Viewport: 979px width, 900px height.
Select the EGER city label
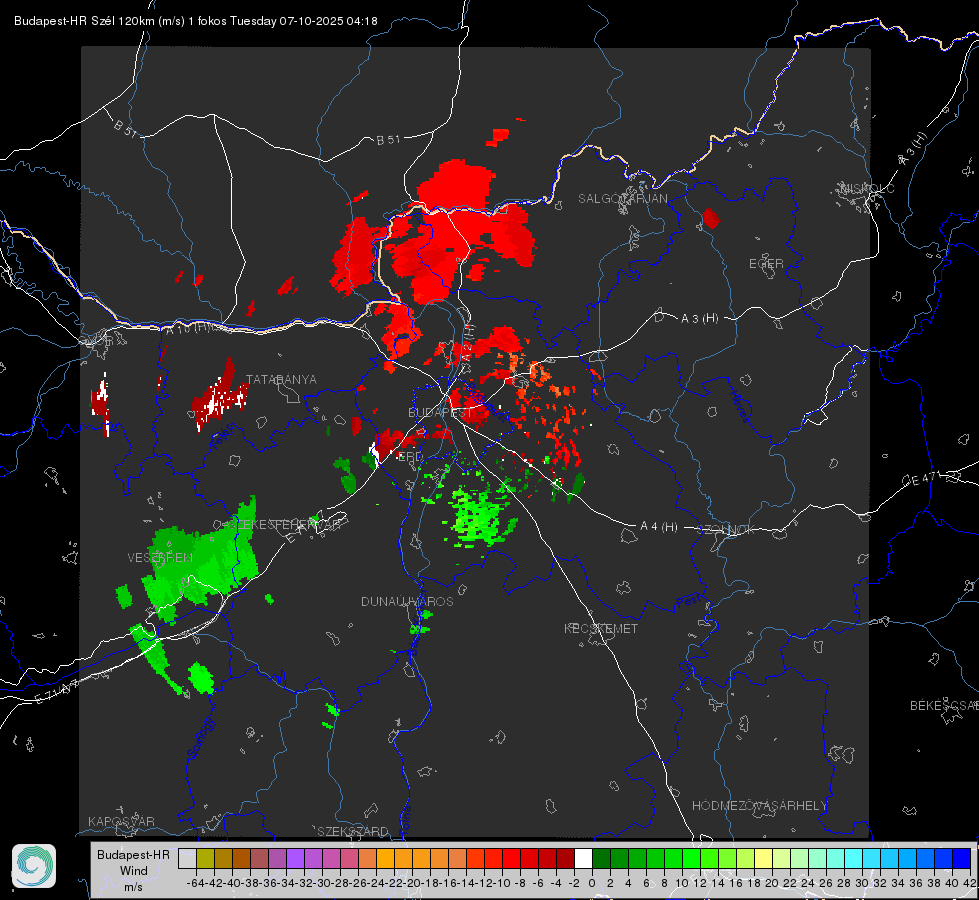(766, 264)
